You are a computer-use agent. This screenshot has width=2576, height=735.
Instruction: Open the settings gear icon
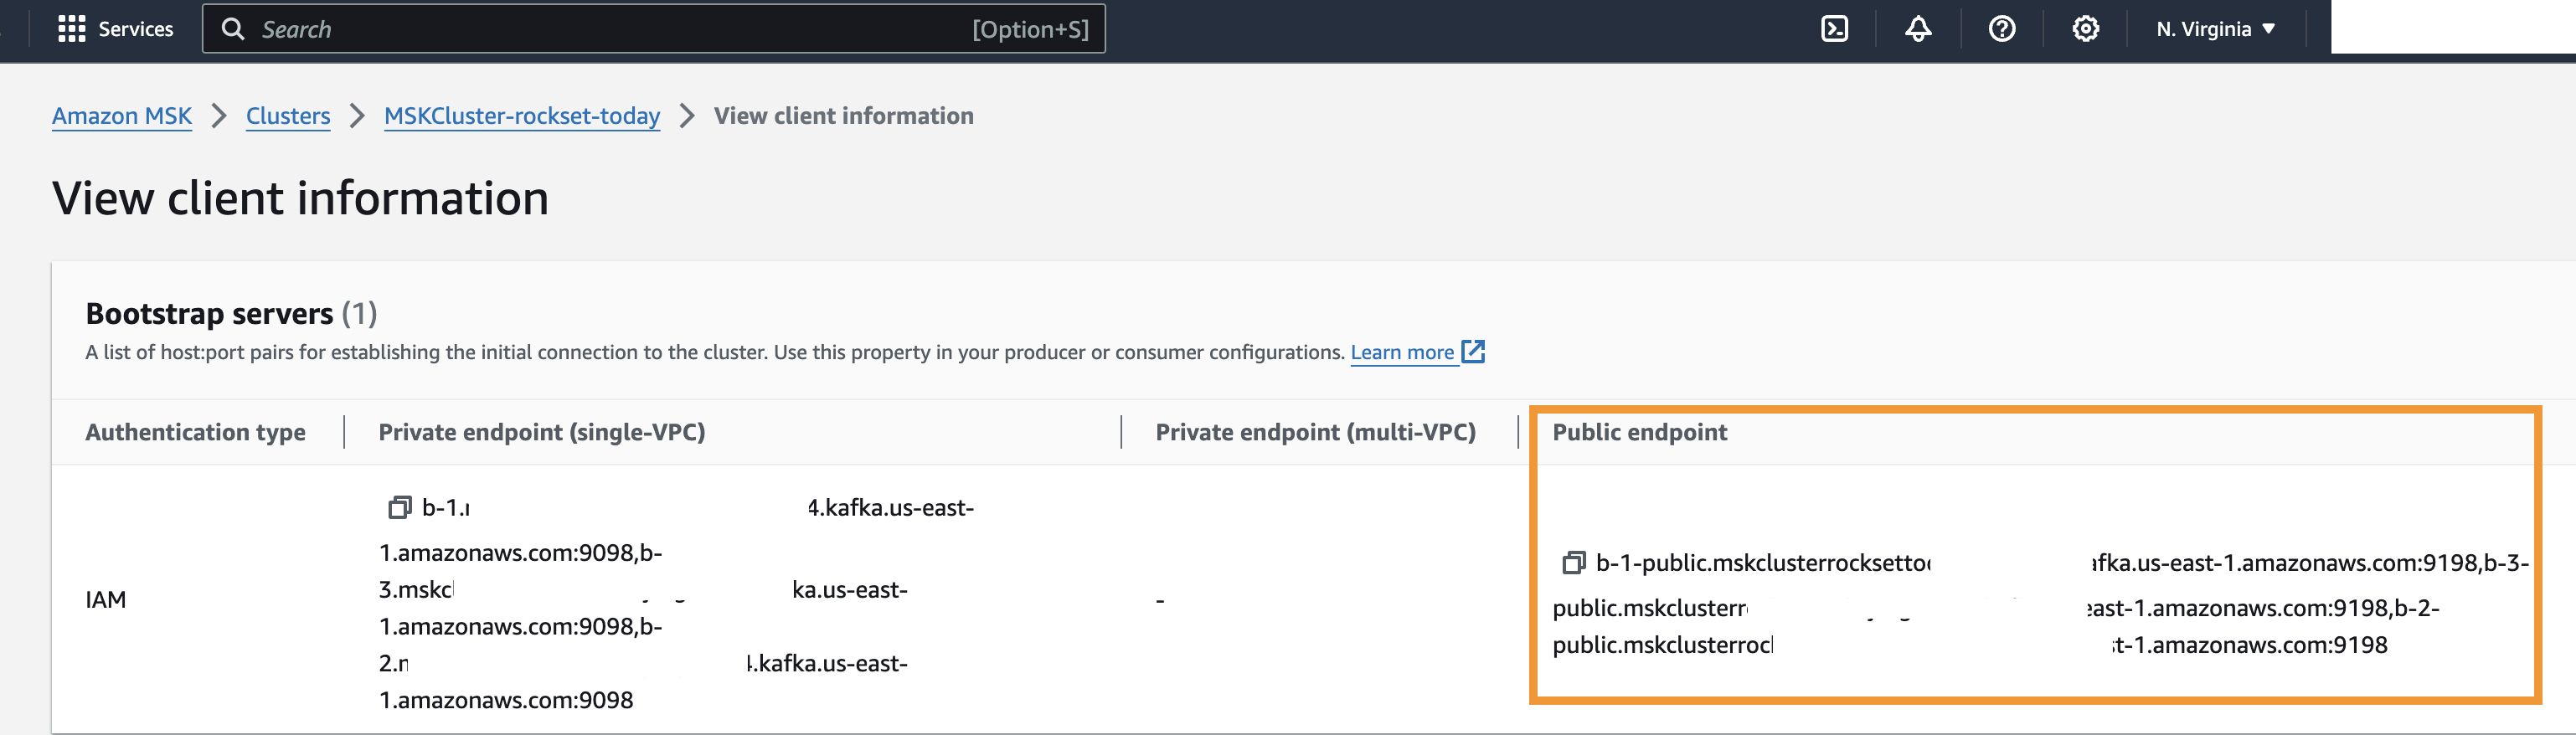click(2085, 29)
